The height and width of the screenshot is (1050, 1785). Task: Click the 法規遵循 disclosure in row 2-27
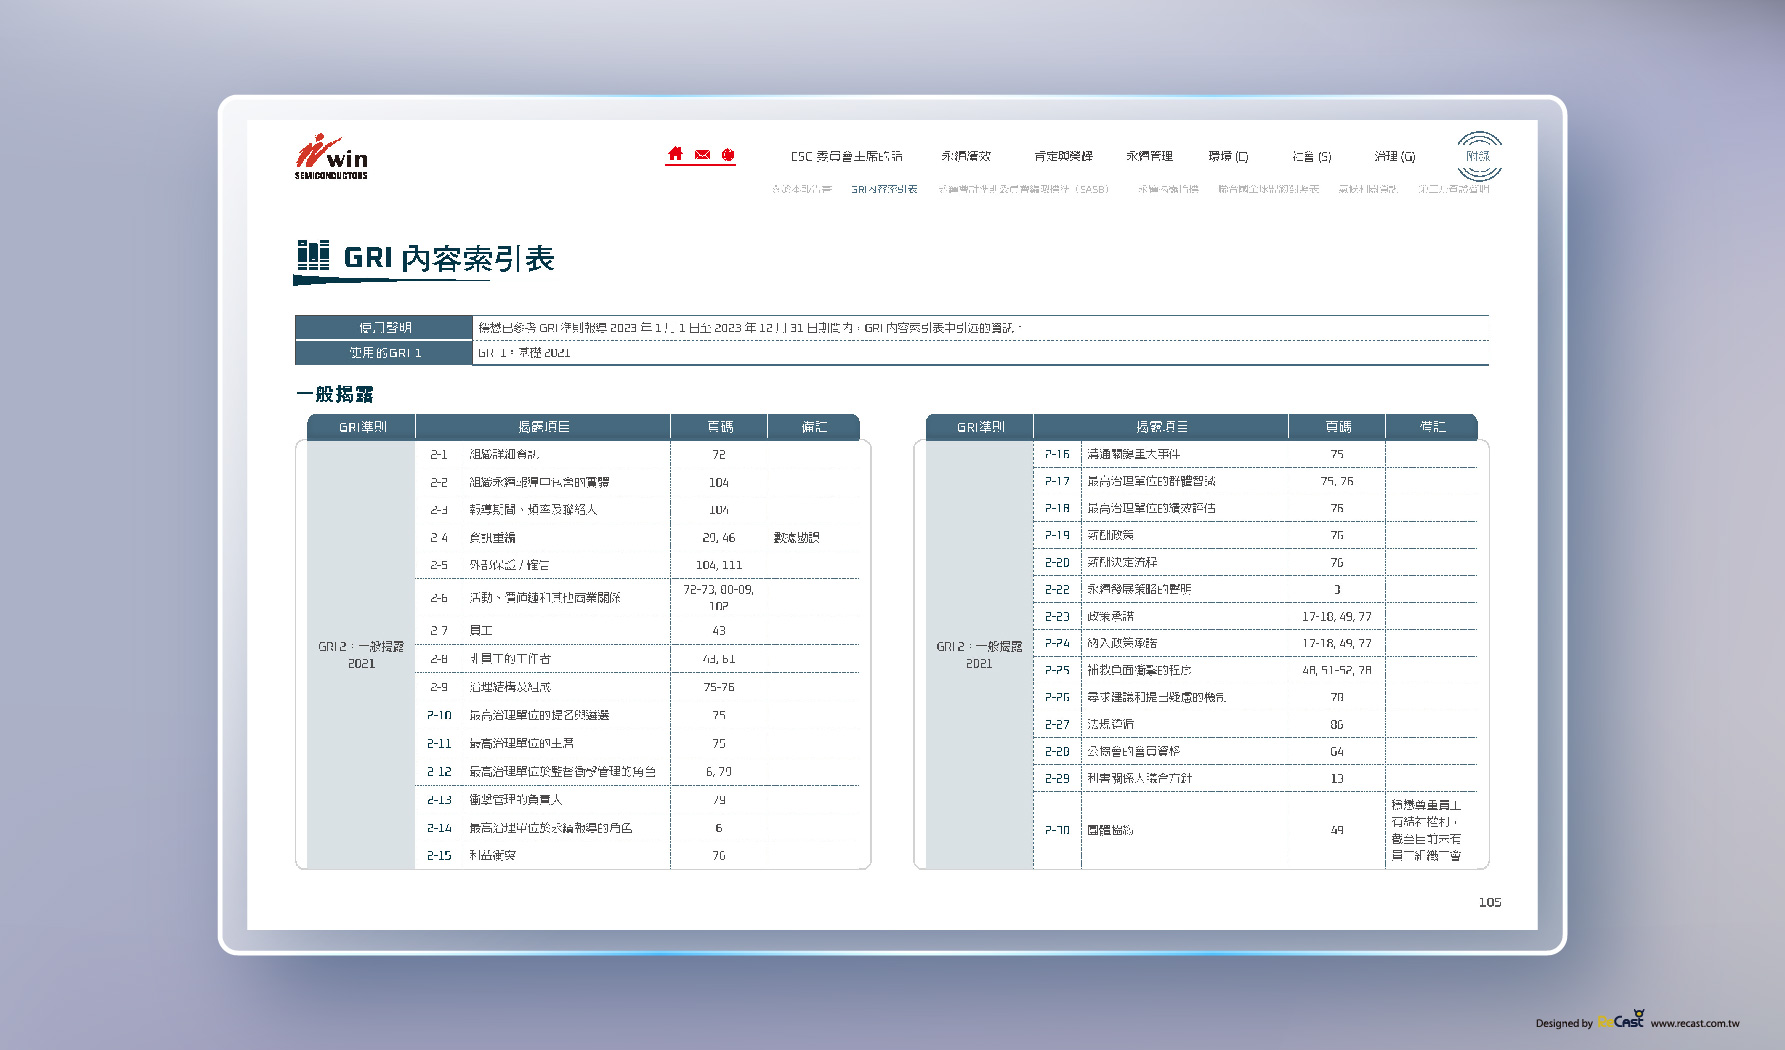pyautogui.click(x=1111, y=724)
